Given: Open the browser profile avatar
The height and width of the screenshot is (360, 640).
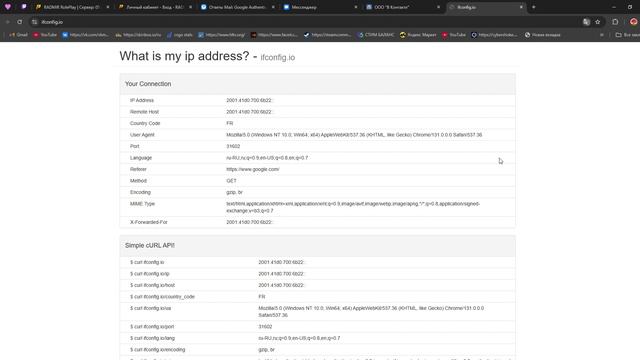Looking at the screenshot, I should coord(633,22).
